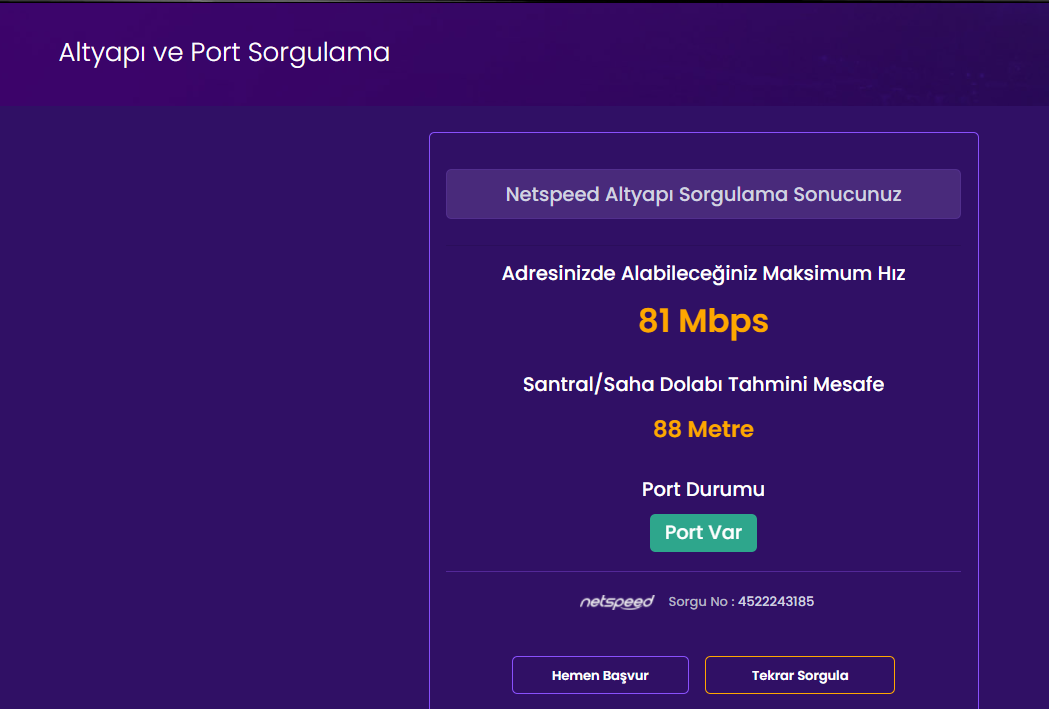Click the green Port Var badge
The height and width of the screenshot is (709, 1049).
tap(703, 533)
